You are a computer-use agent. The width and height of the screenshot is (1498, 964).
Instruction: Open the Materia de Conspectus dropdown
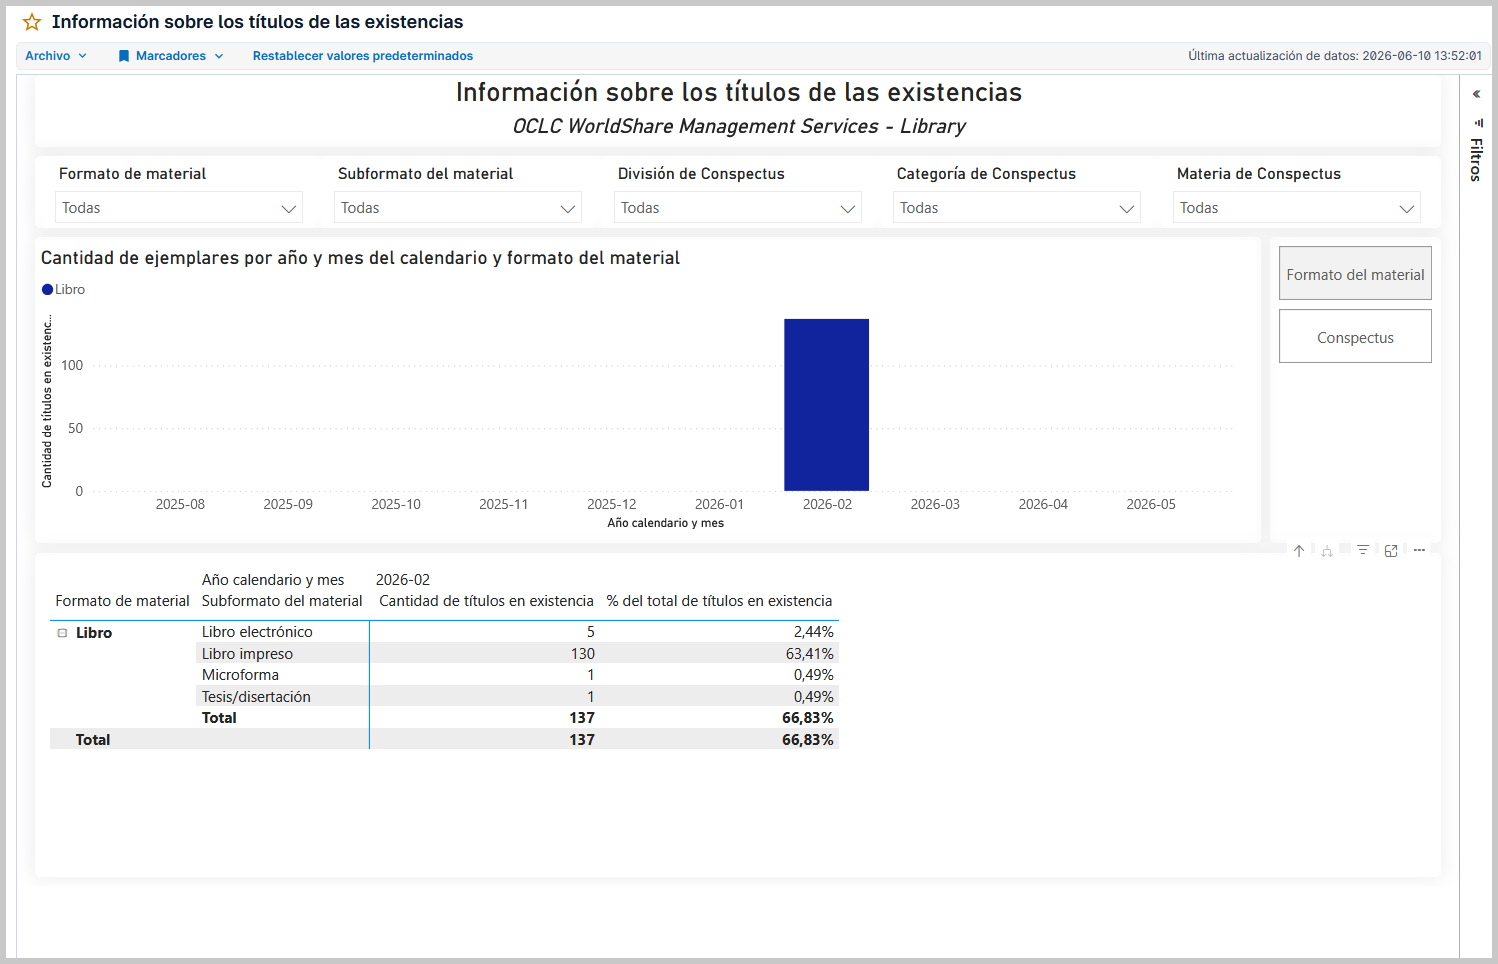click(1297, 208)
